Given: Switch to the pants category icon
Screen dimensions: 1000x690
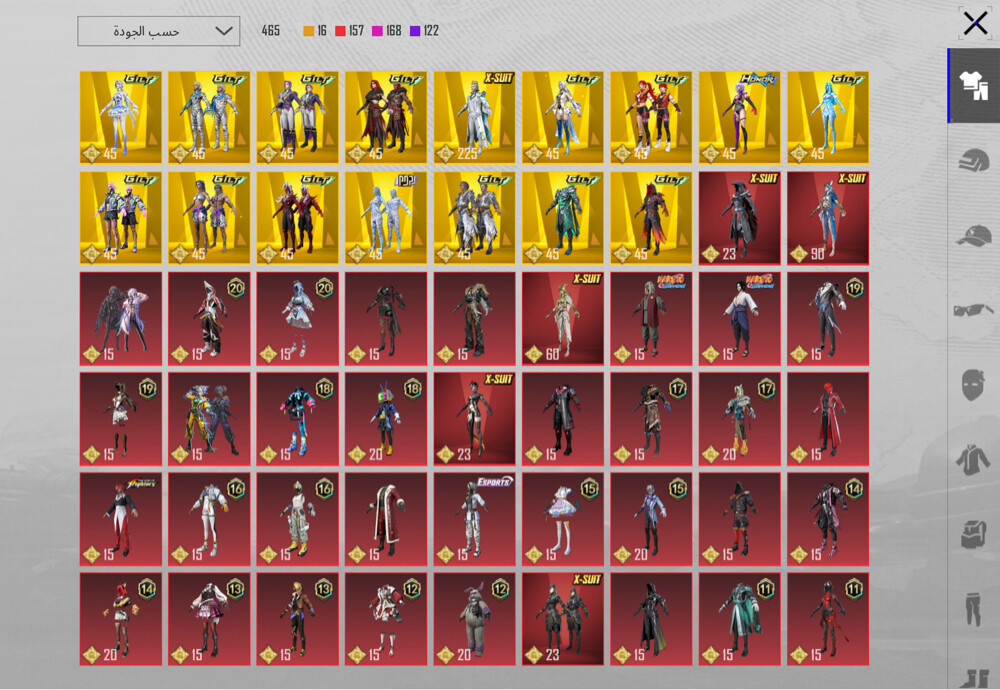Looking at the screenshot, I should [x=973, y=609].
